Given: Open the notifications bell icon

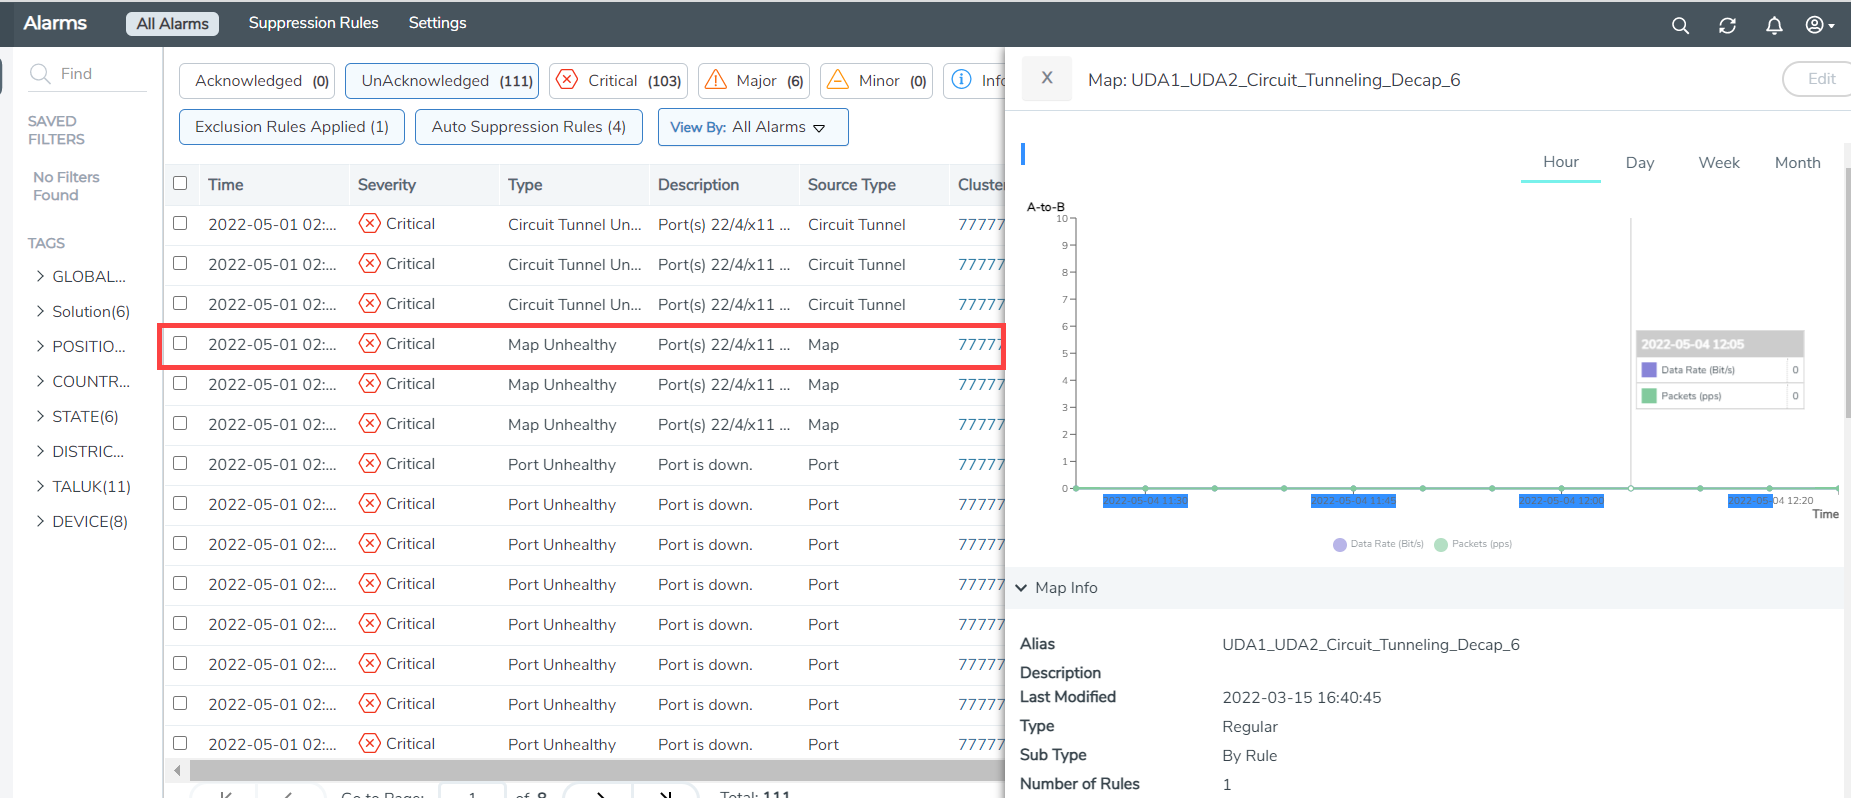Looking at the screenshot, I should click(1774, 26).
